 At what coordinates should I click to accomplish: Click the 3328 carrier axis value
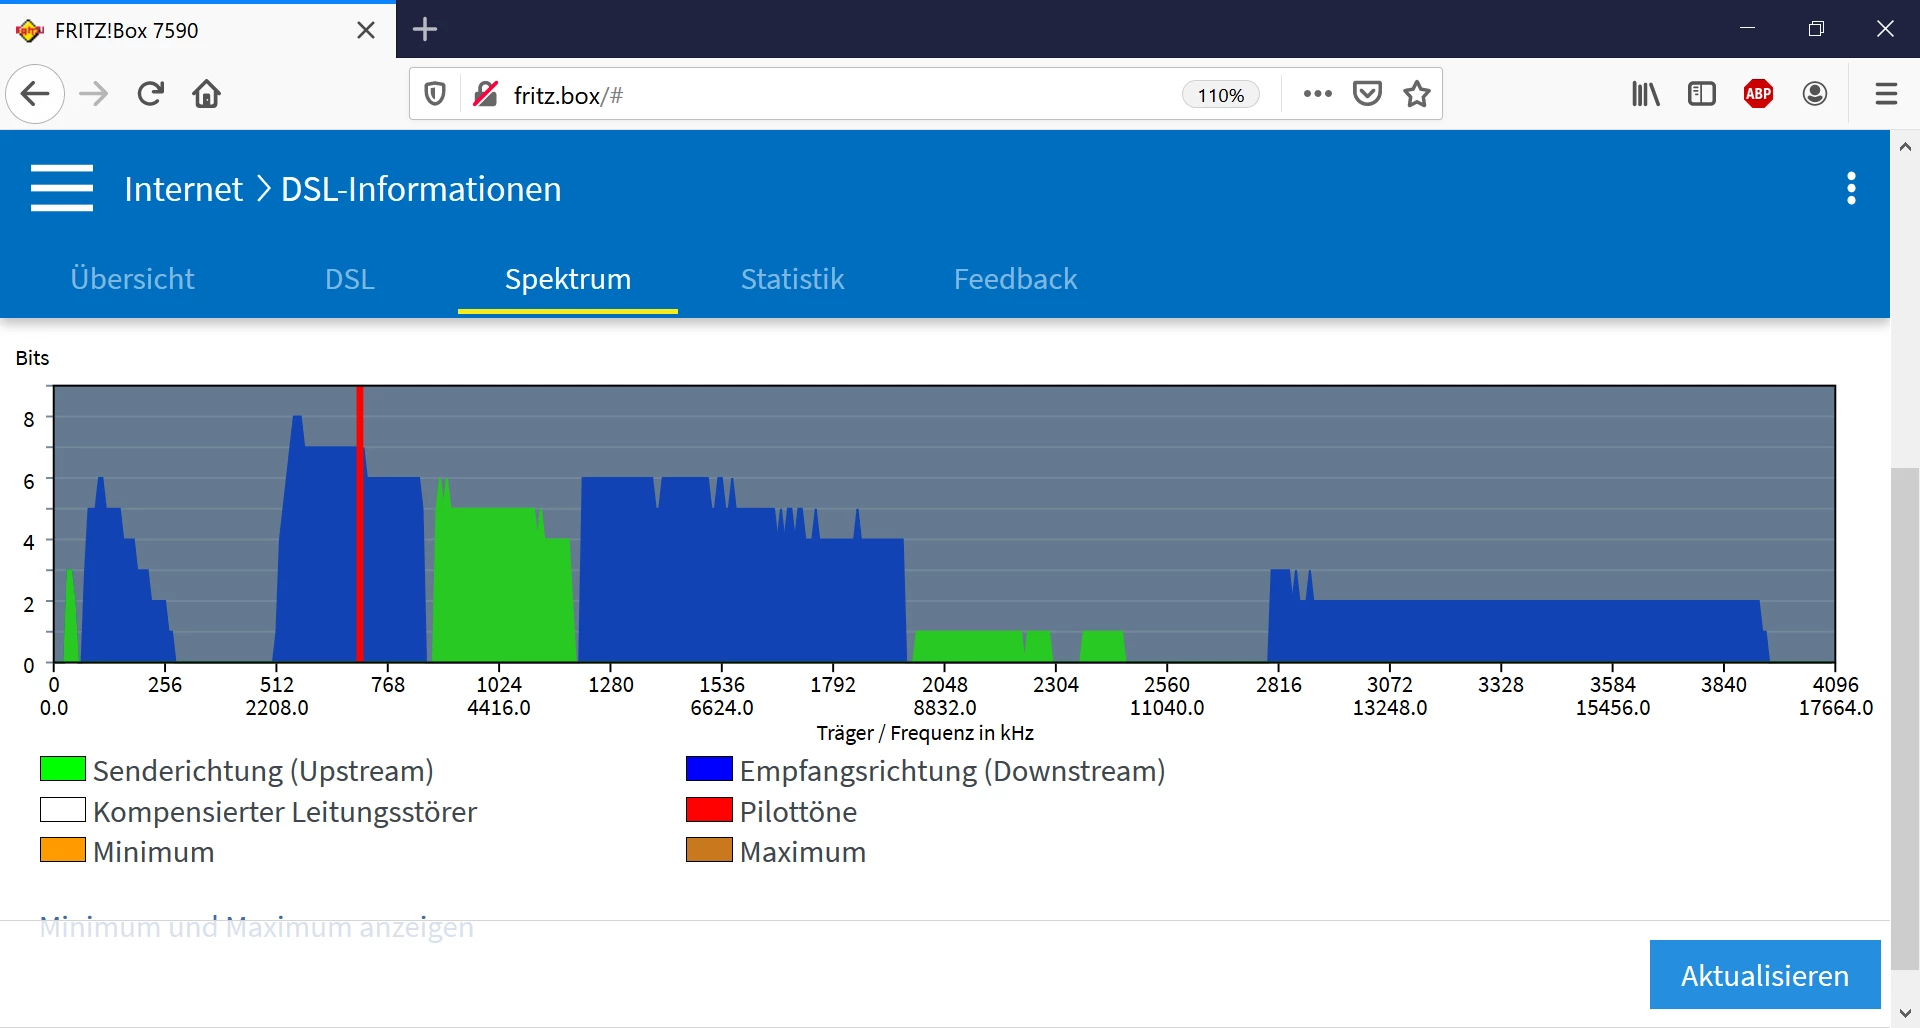(x=1501, y=685)
